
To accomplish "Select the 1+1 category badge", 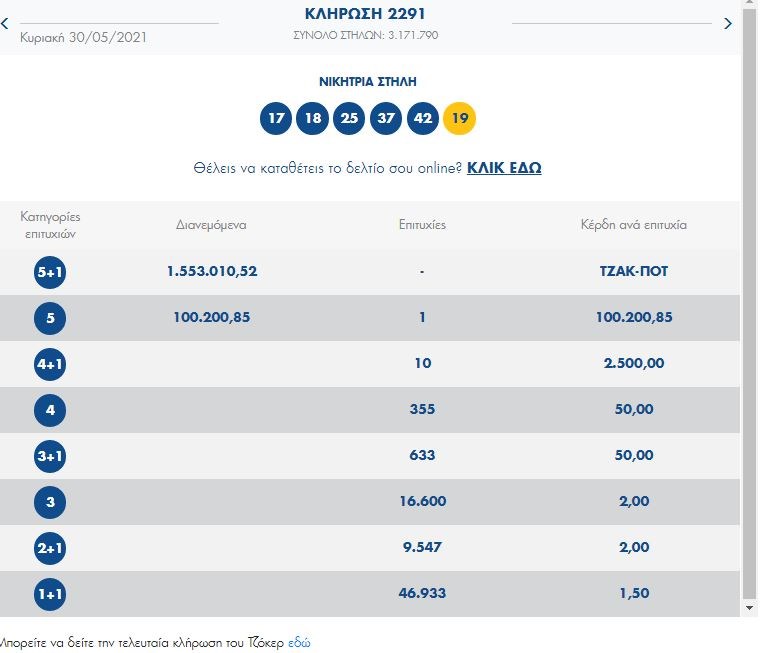I will click(50, 593).
